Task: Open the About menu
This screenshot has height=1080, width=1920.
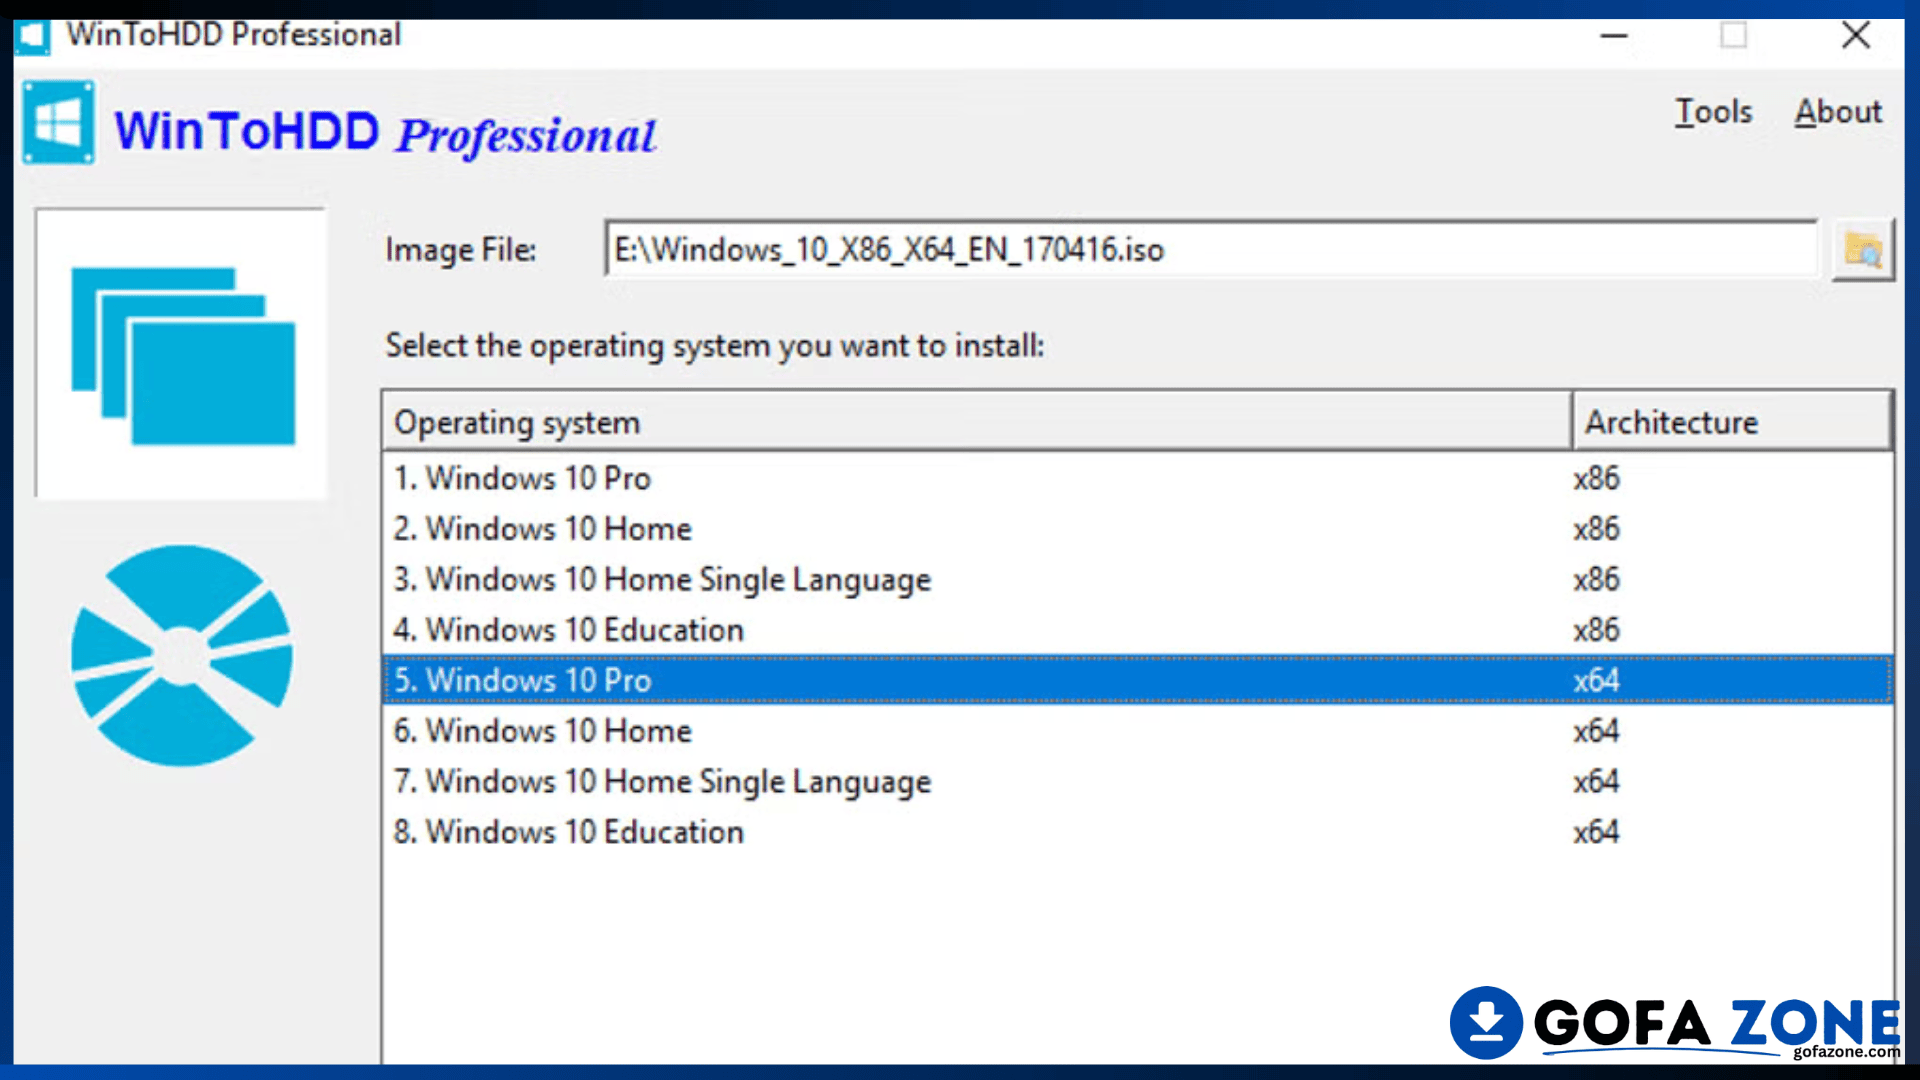Action: coord(1838,112)
